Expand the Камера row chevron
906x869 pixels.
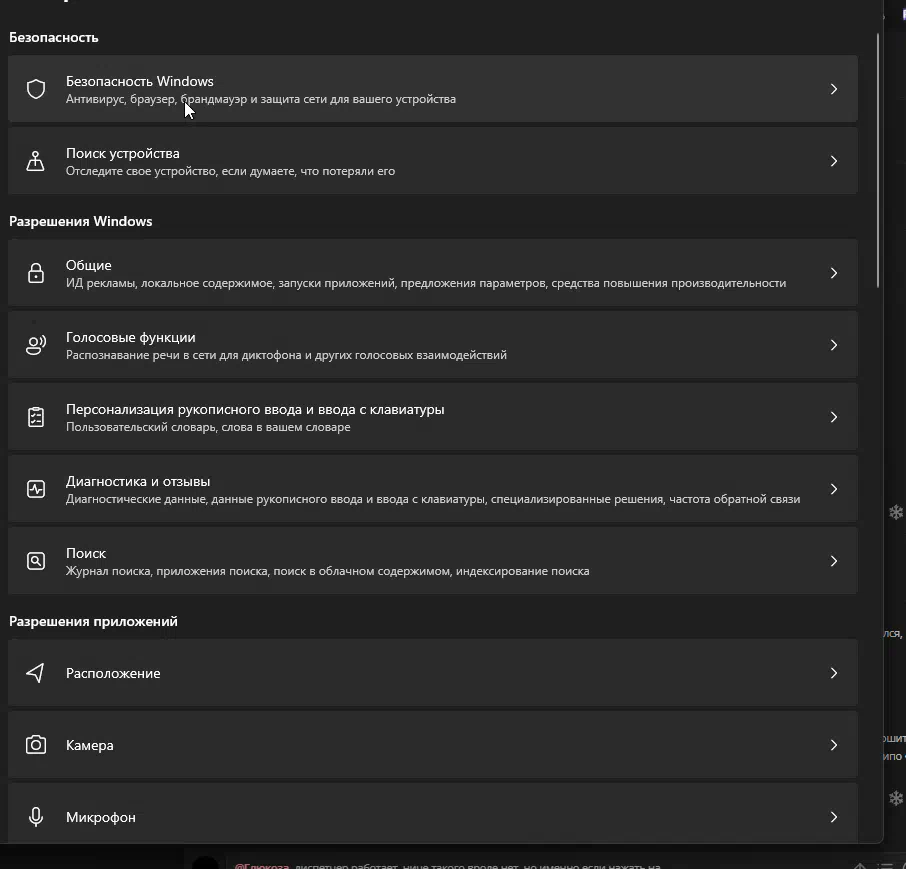pyautogui.click(x=833, y=745)
